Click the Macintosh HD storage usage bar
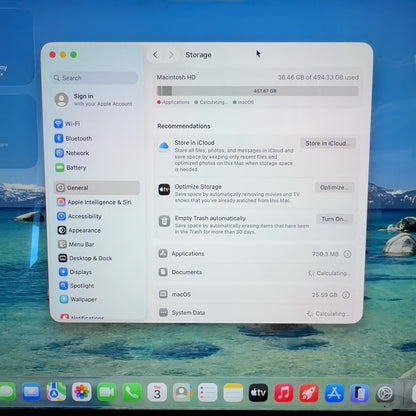This screenshot has width=416, height=416. (257, 91)
